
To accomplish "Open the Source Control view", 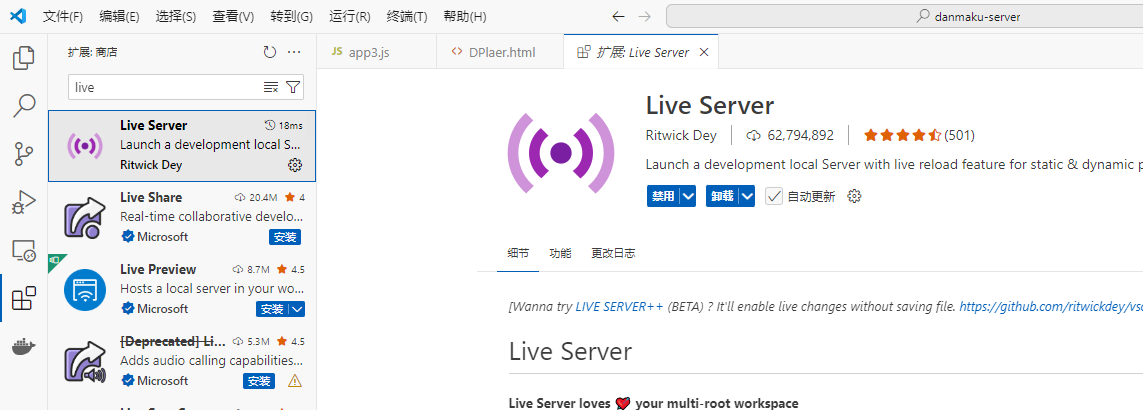I will point(24,154).
